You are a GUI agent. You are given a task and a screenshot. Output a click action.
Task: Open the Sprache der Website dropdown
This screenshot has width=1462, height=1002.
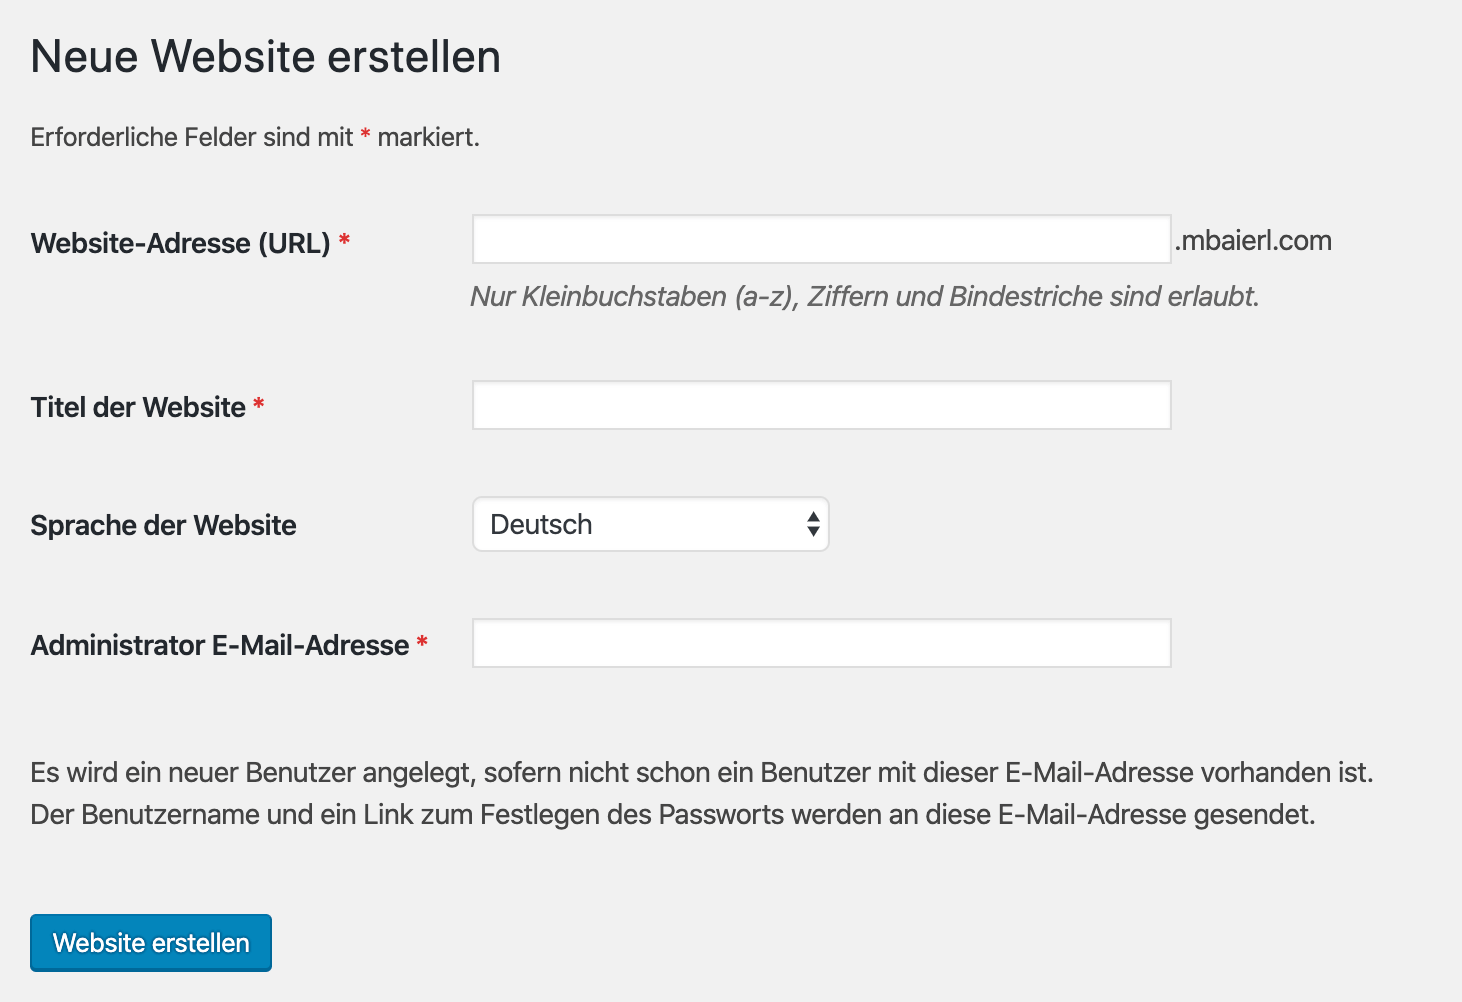(x=651, y=524)
